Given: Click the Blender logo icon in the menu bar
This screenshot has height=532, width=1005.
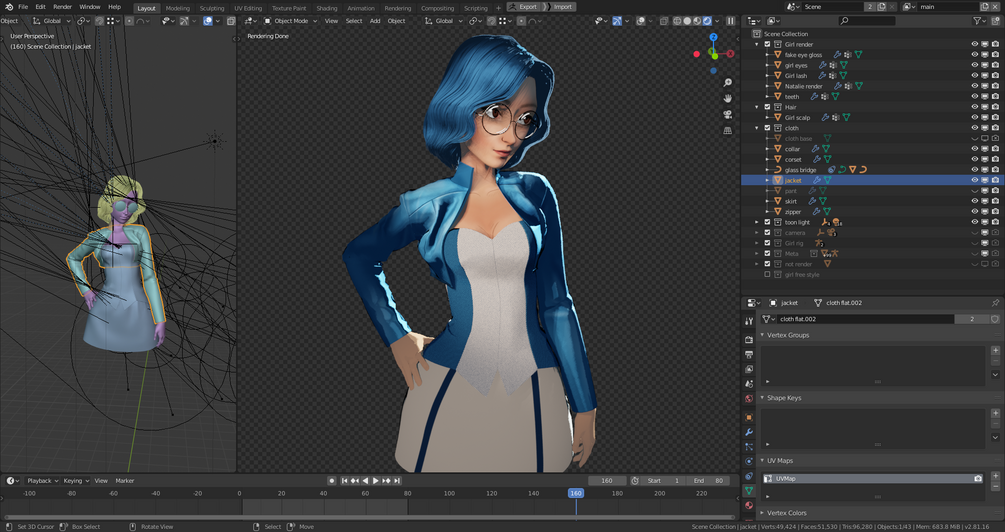Looking at the screenshot, I should 9,7.
